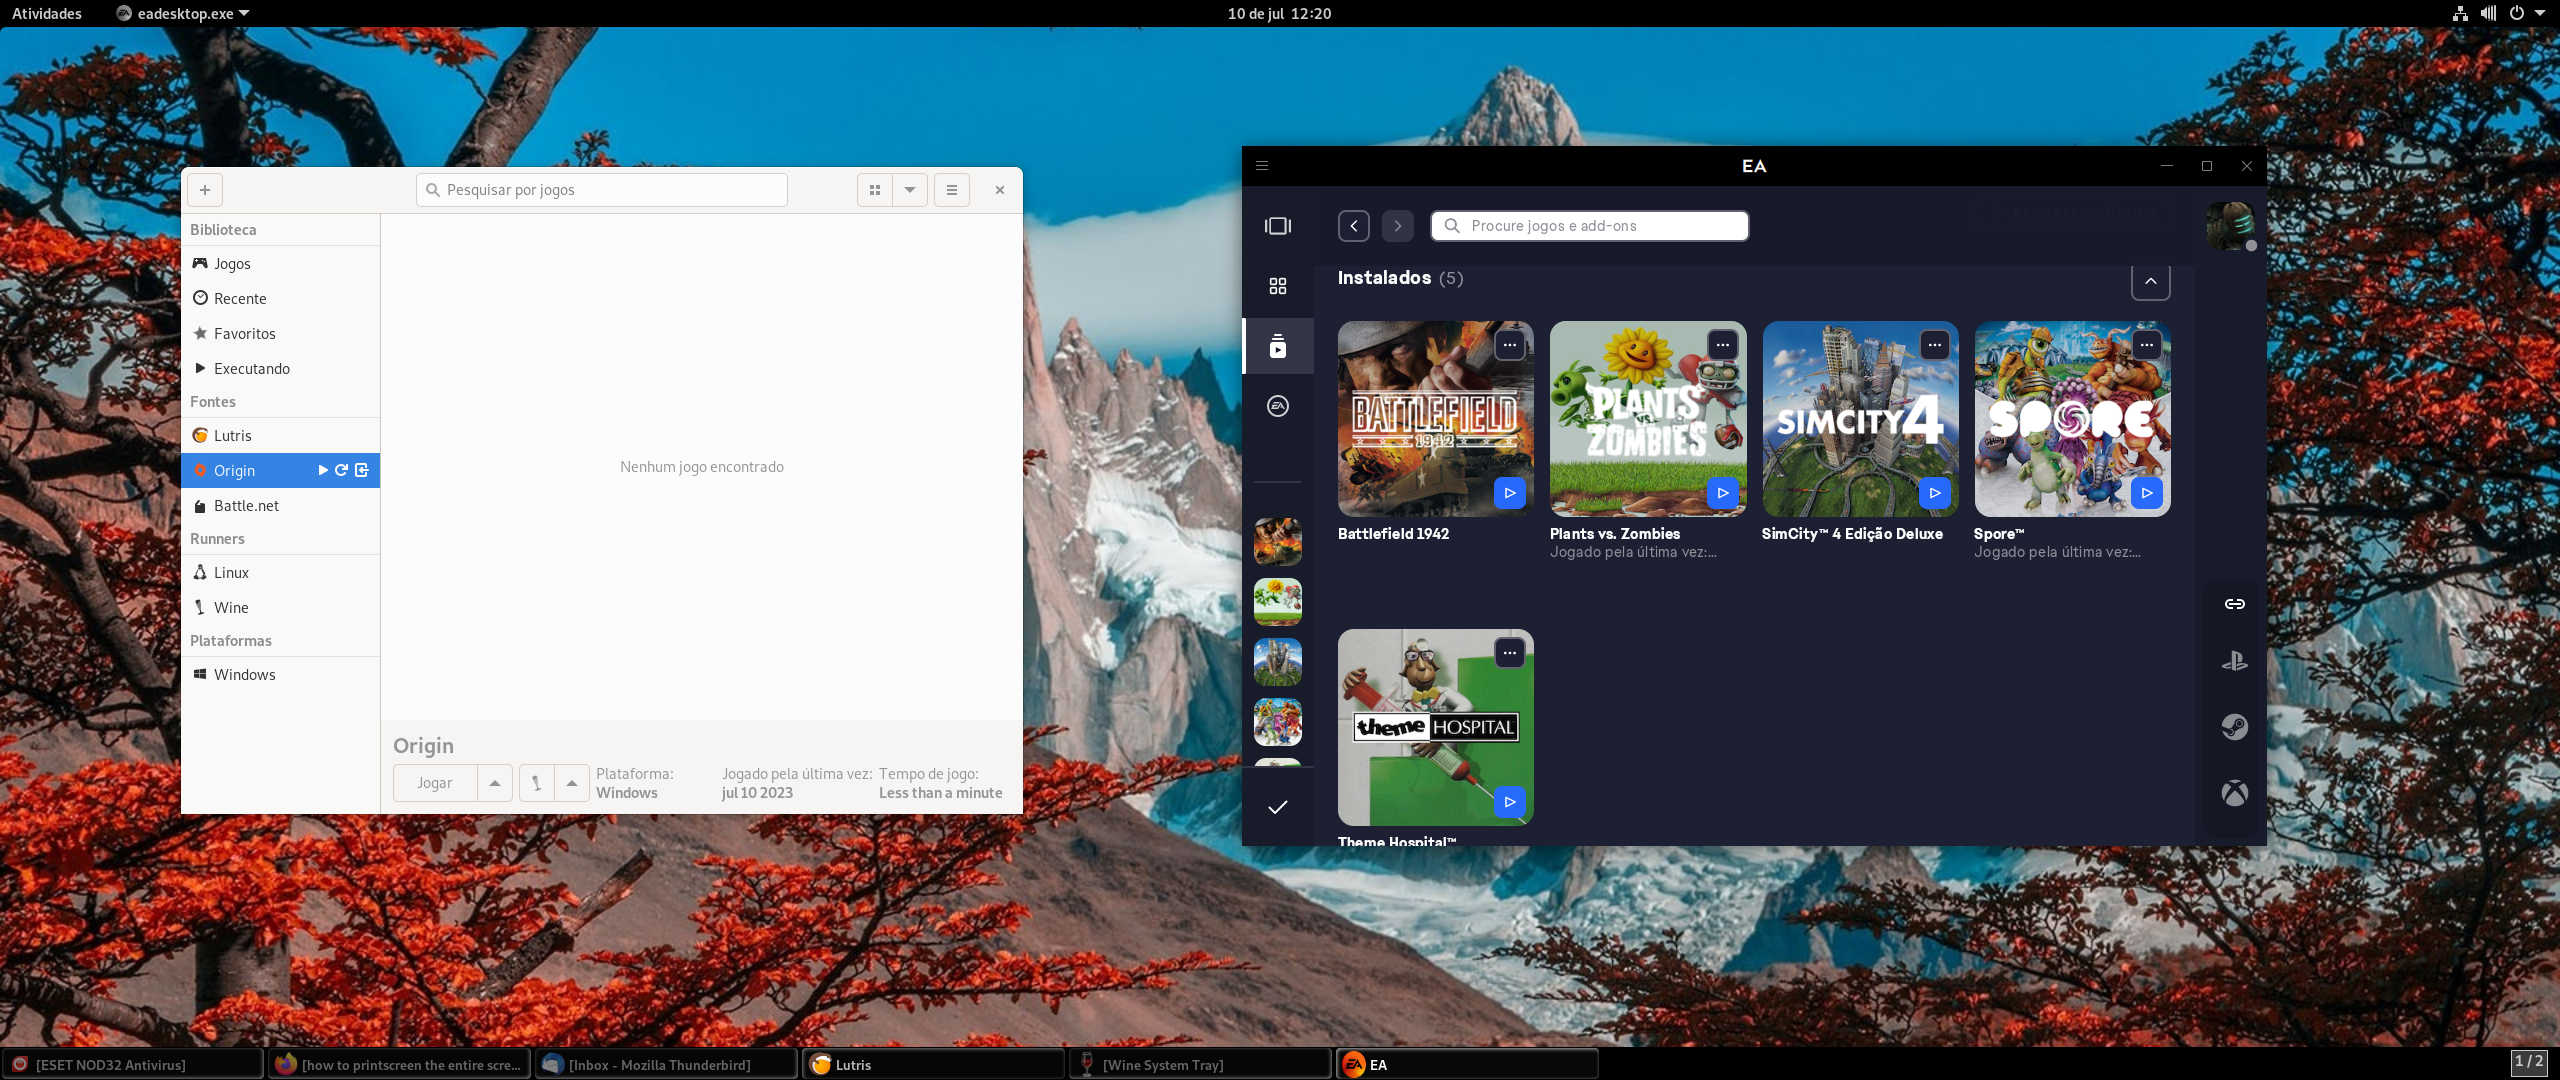The height and width of the screenshot is (1080, 2560).
Task: Click SimCity sidebar shortcut thumbnail
Action: [1278, 662]
